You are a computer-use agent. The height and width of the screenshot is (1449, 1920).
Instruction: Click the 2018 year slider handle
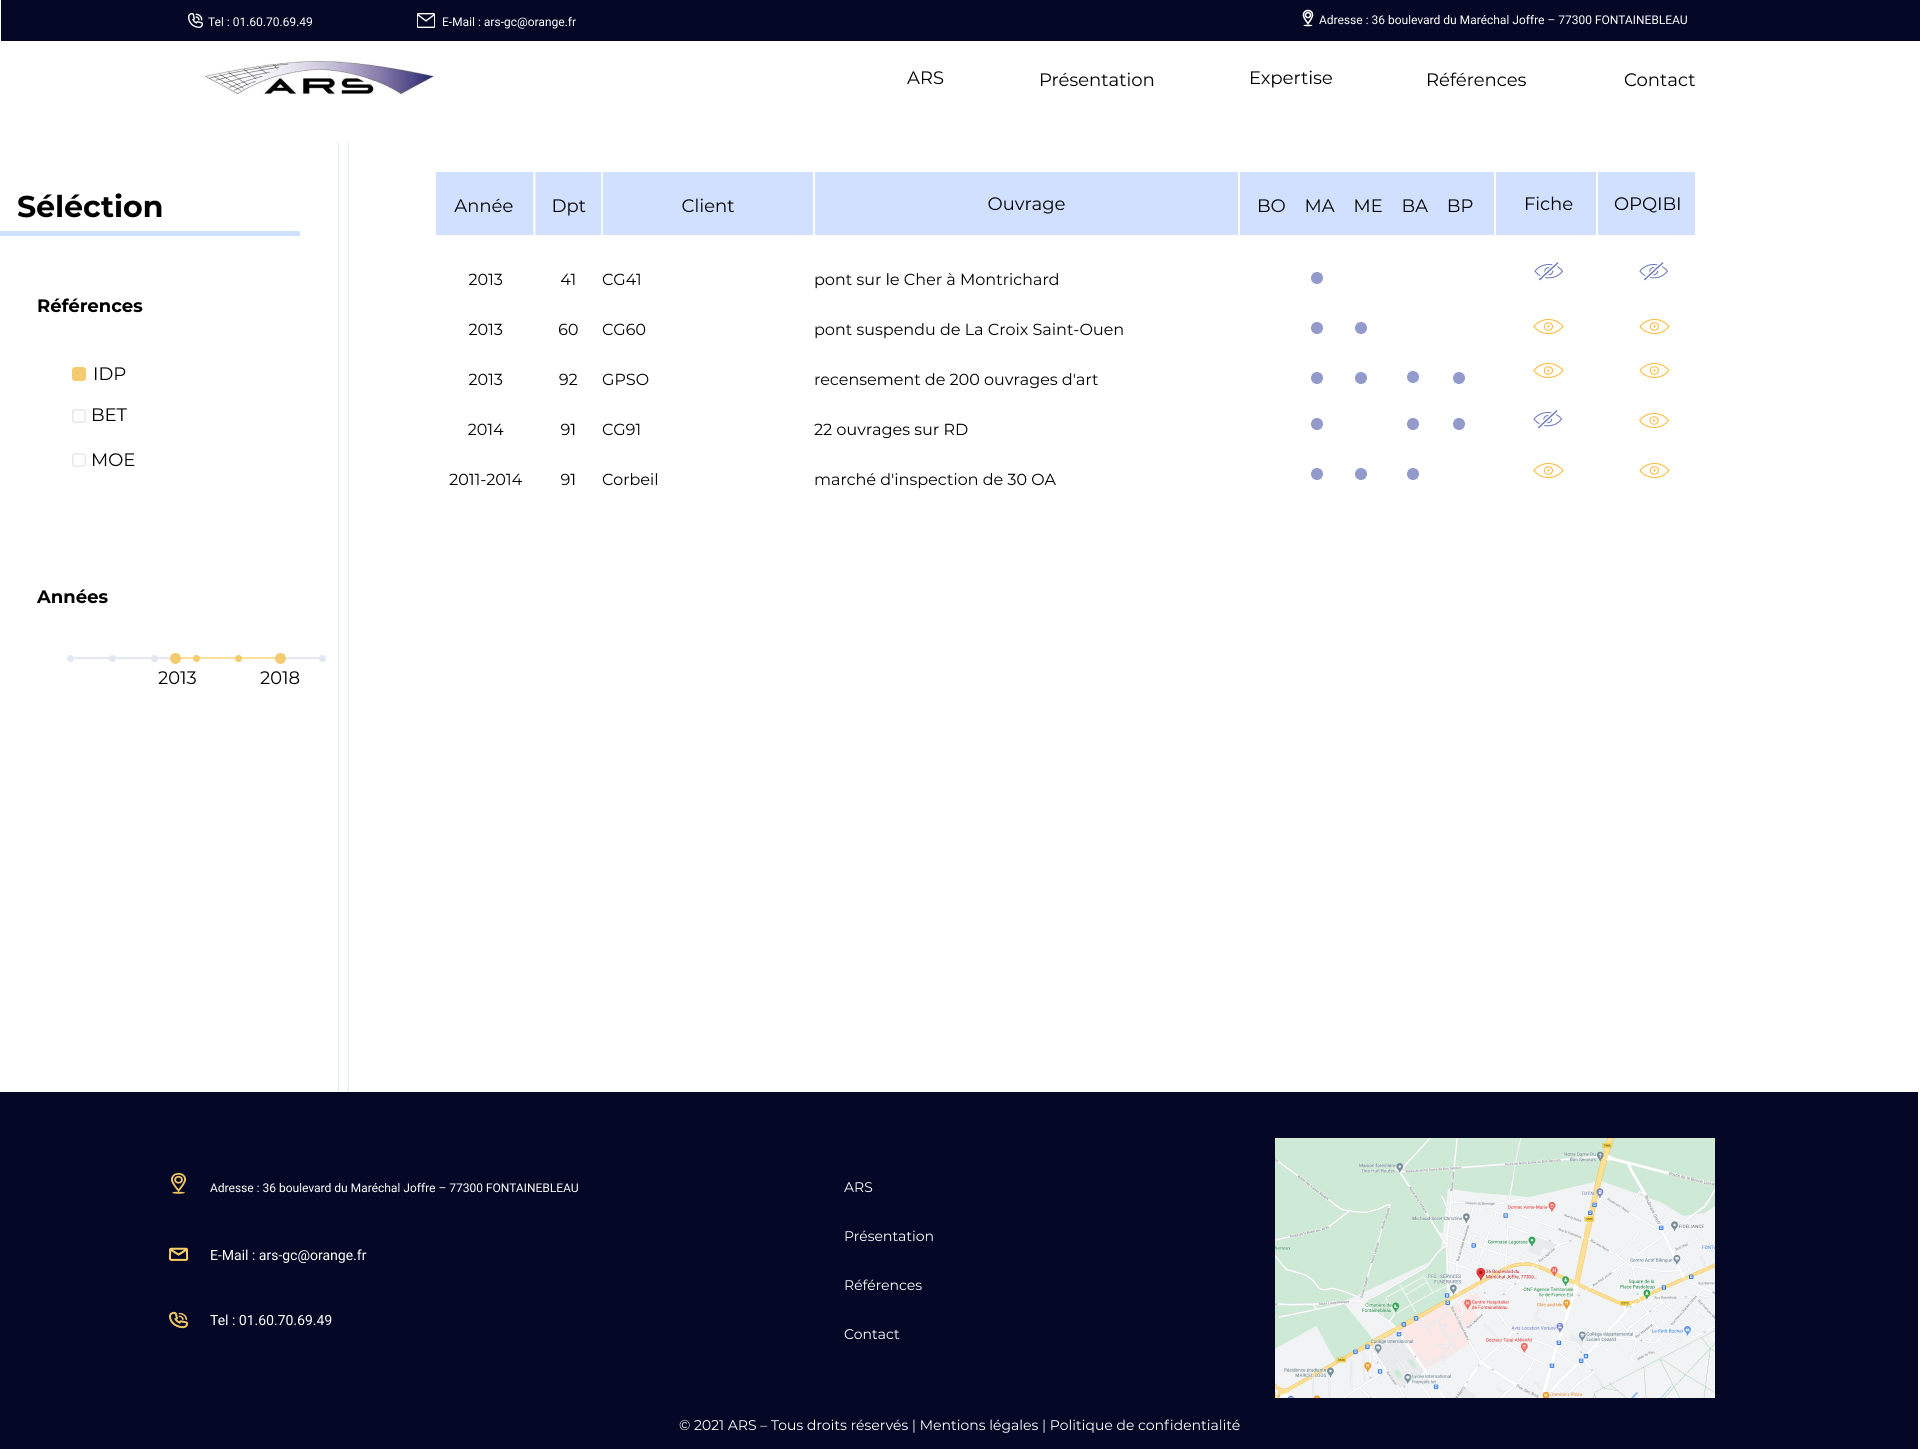(281, 658)
